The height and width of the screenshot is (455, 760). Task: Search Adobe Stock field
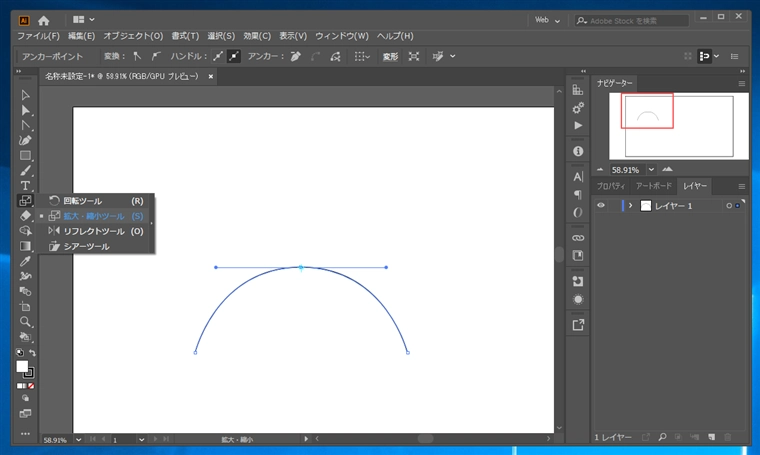(632, 20)
